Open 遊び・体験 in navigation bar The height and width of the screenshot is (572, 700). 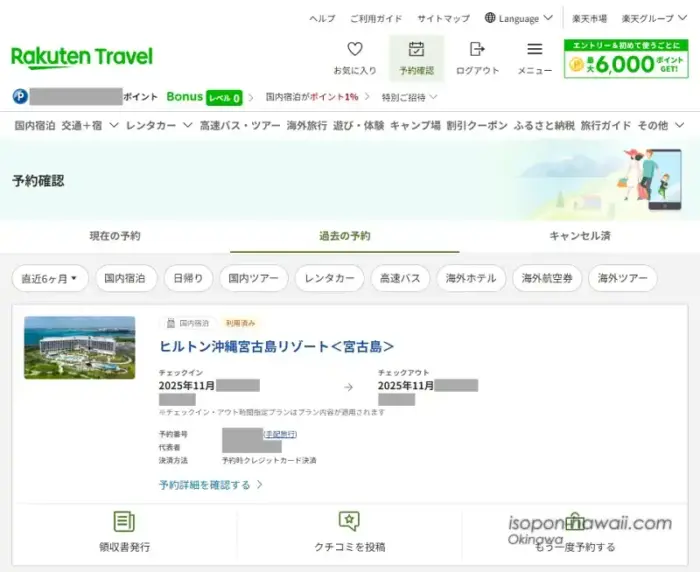click(358, 125)
